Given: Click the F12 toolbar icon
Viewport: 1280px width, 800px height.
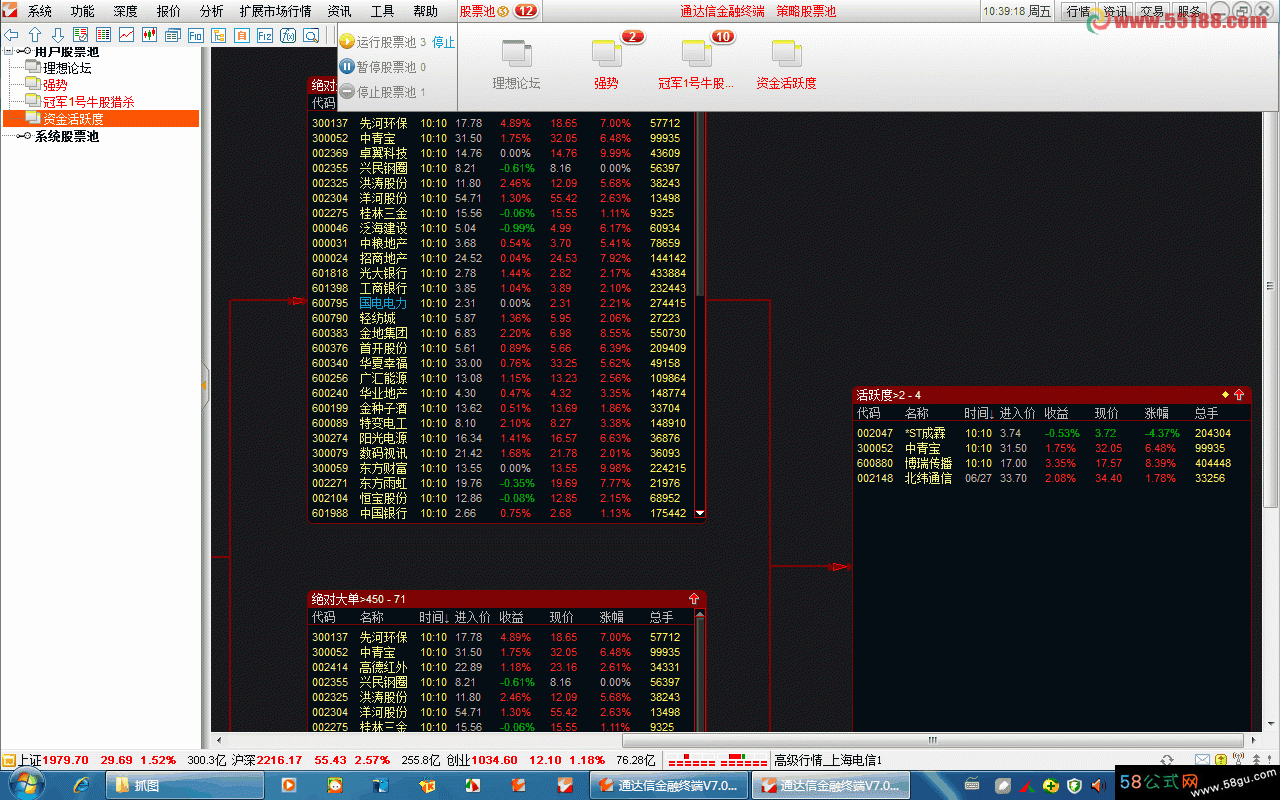Looking at the screenshot, I should (265, 35).
